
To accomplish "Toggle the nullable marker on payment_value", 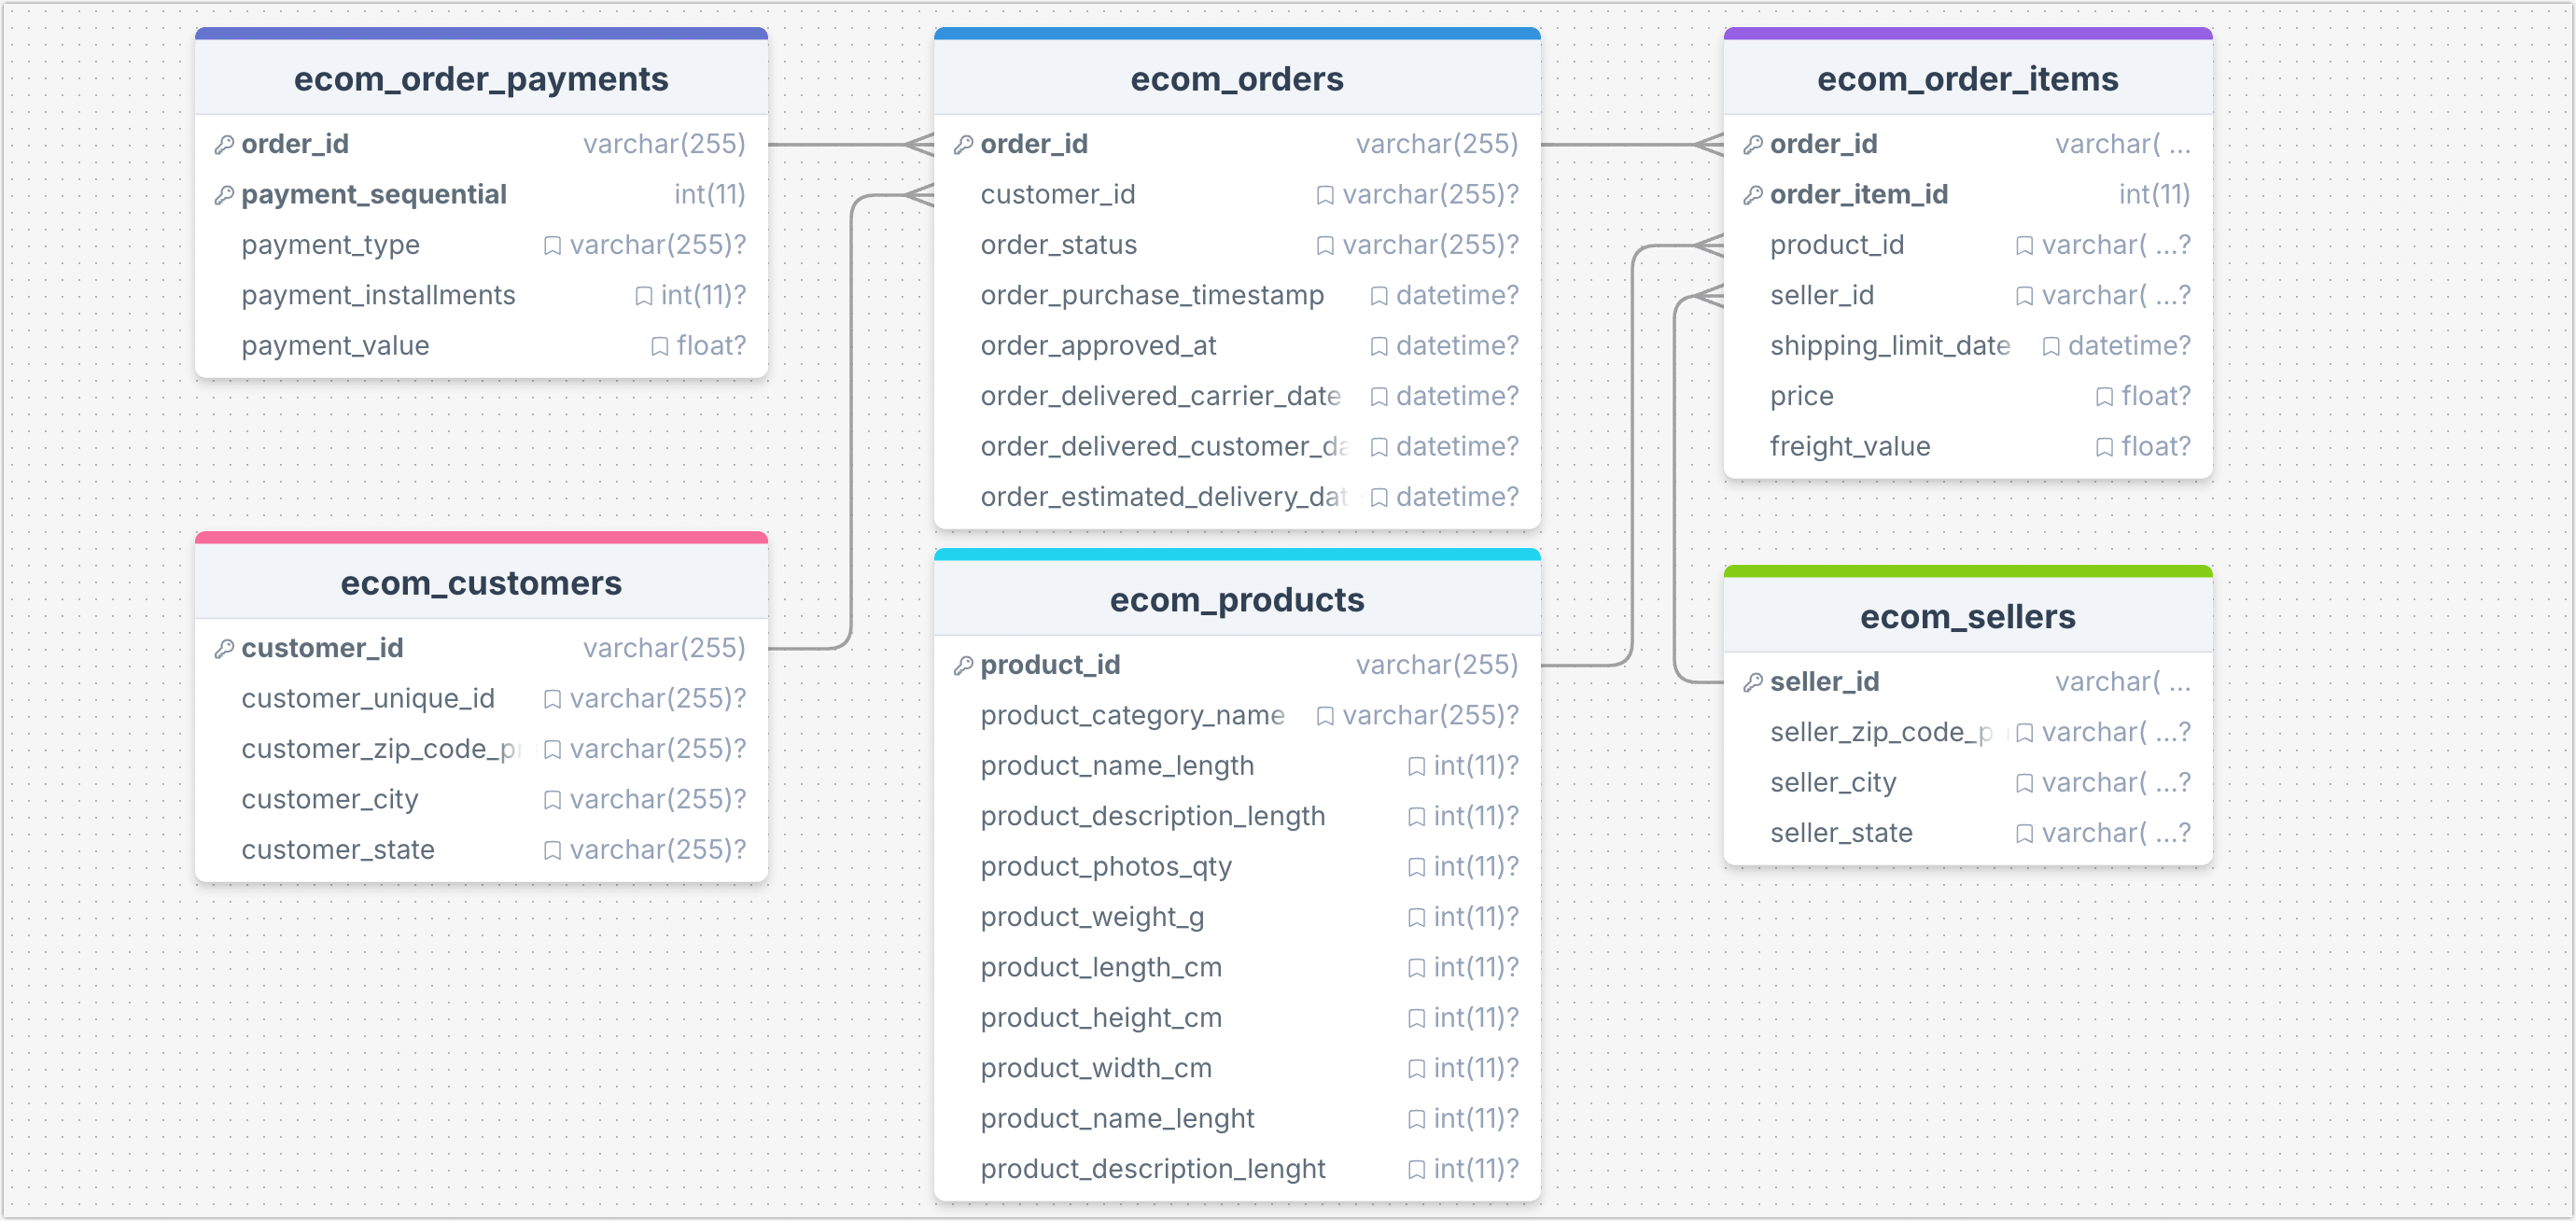I will 660,345.
